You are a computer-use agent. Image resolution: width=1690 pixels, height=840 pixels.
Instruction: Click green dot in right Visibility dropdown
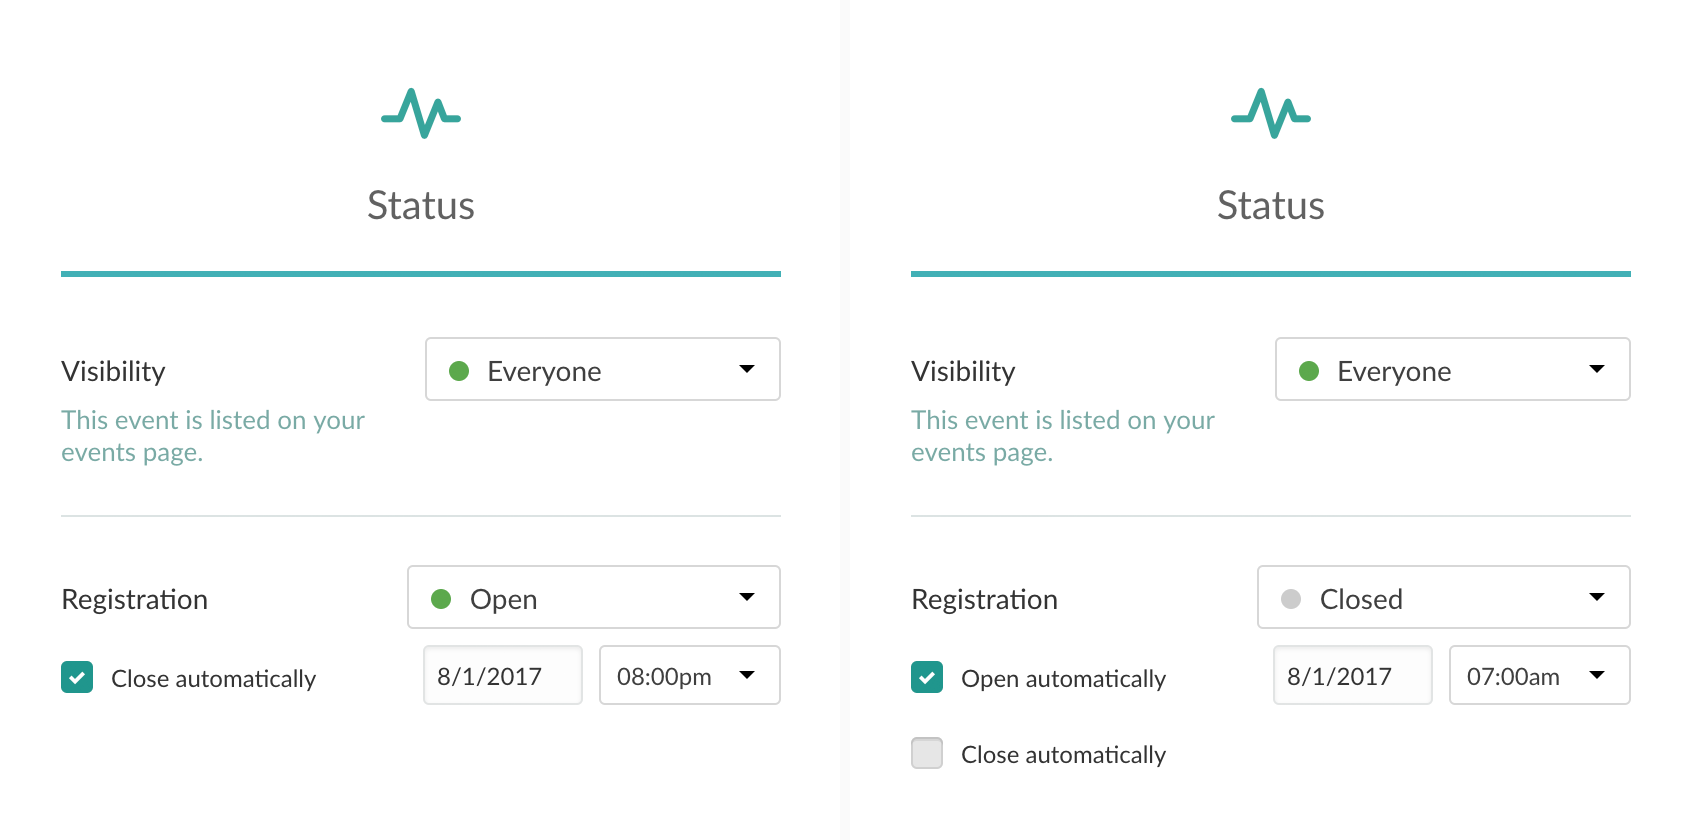click(x=1309, y=371)
